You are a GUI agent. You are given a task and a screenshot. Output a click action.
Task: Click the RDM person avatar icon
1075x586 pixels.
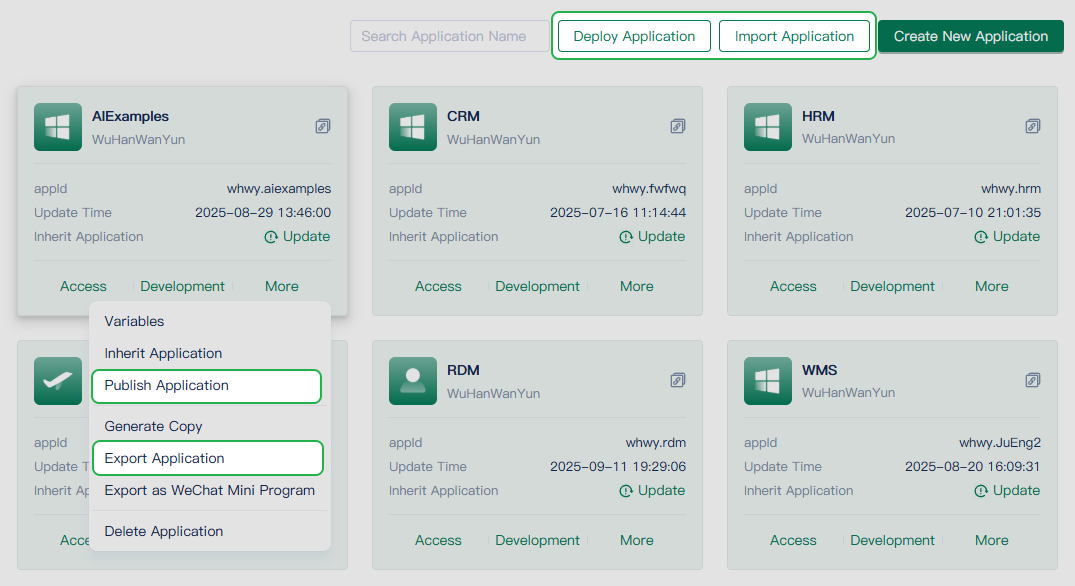tap(413, 381)
